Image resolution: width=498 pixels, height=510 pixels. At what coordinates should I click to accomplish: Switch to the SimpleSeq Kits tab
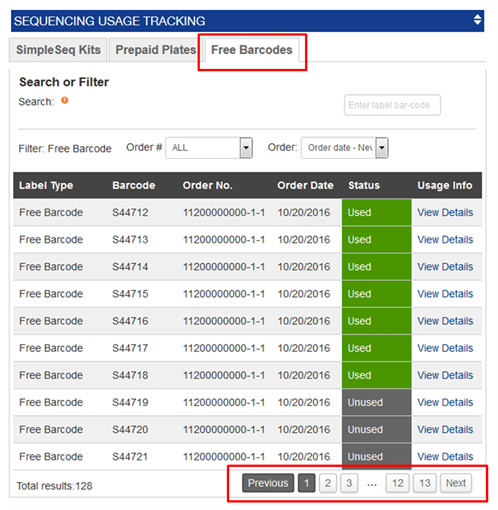click(58, 50)
